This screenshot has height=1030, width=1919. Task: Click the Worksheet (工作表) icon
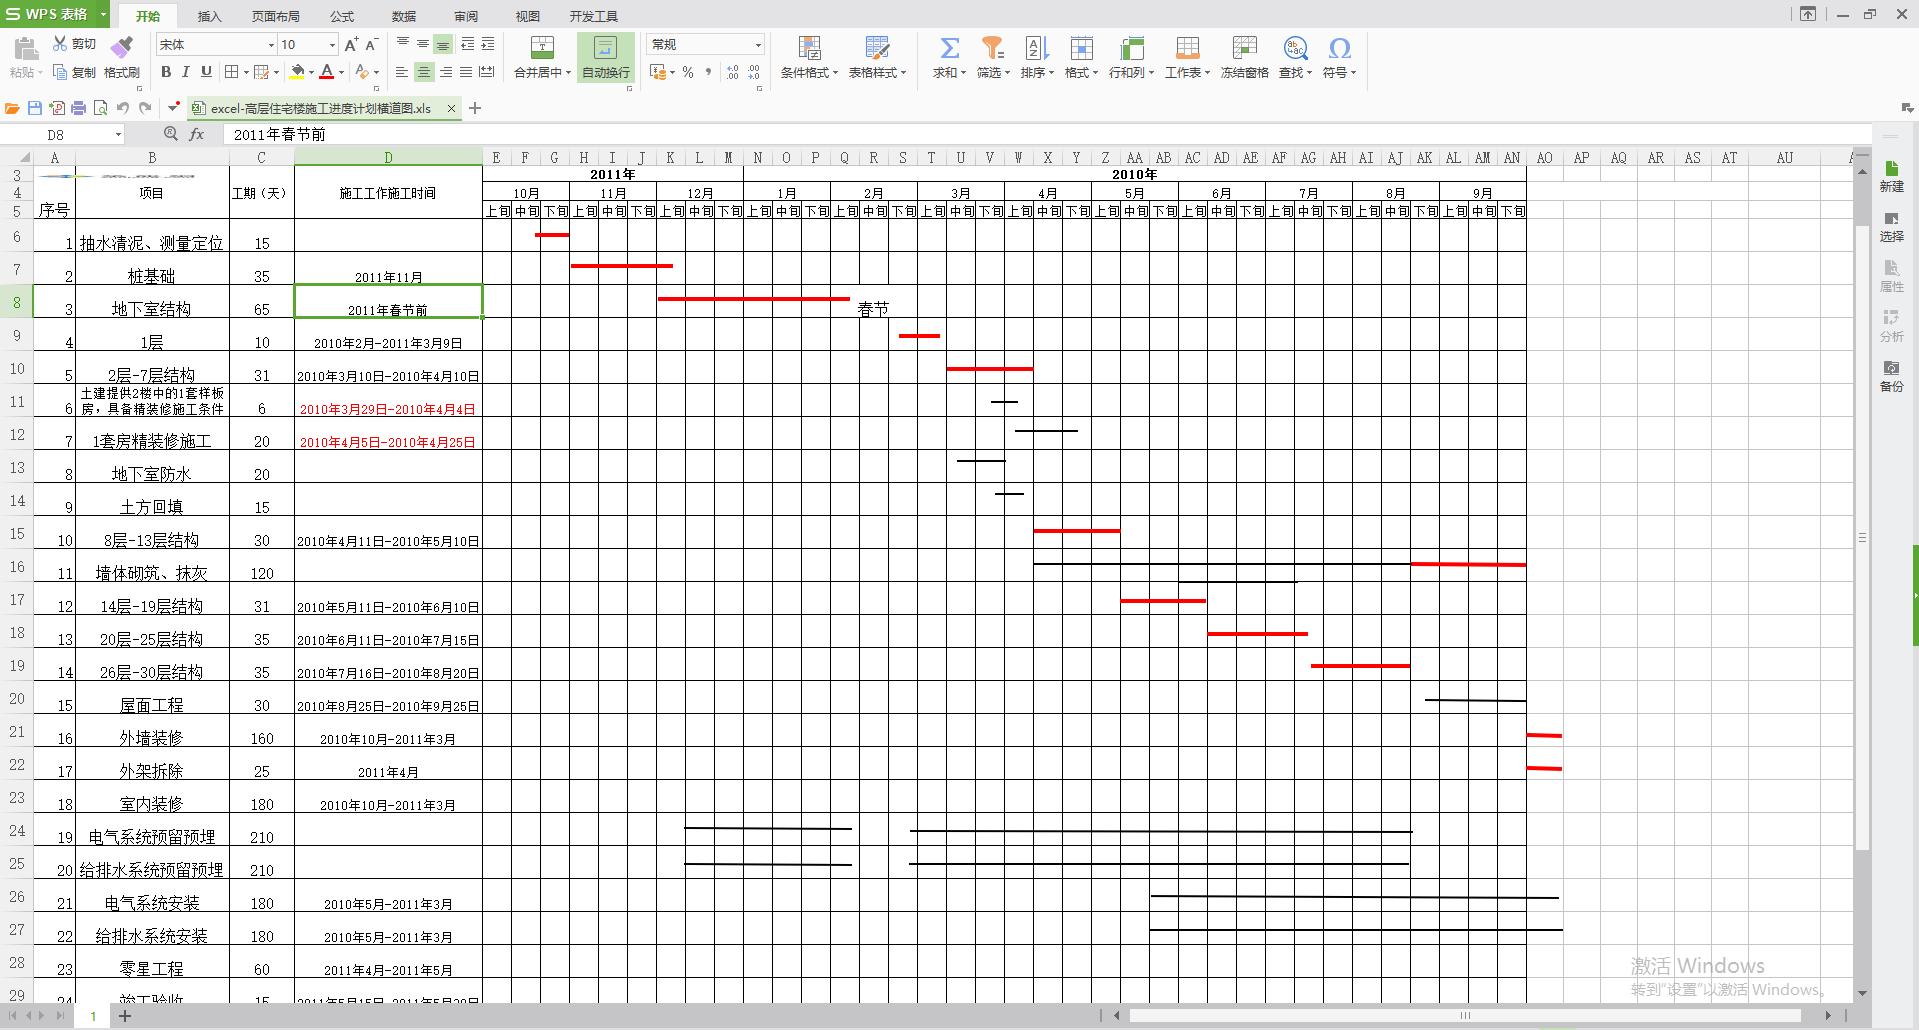pyautogui.click(x=1187, y=48)
